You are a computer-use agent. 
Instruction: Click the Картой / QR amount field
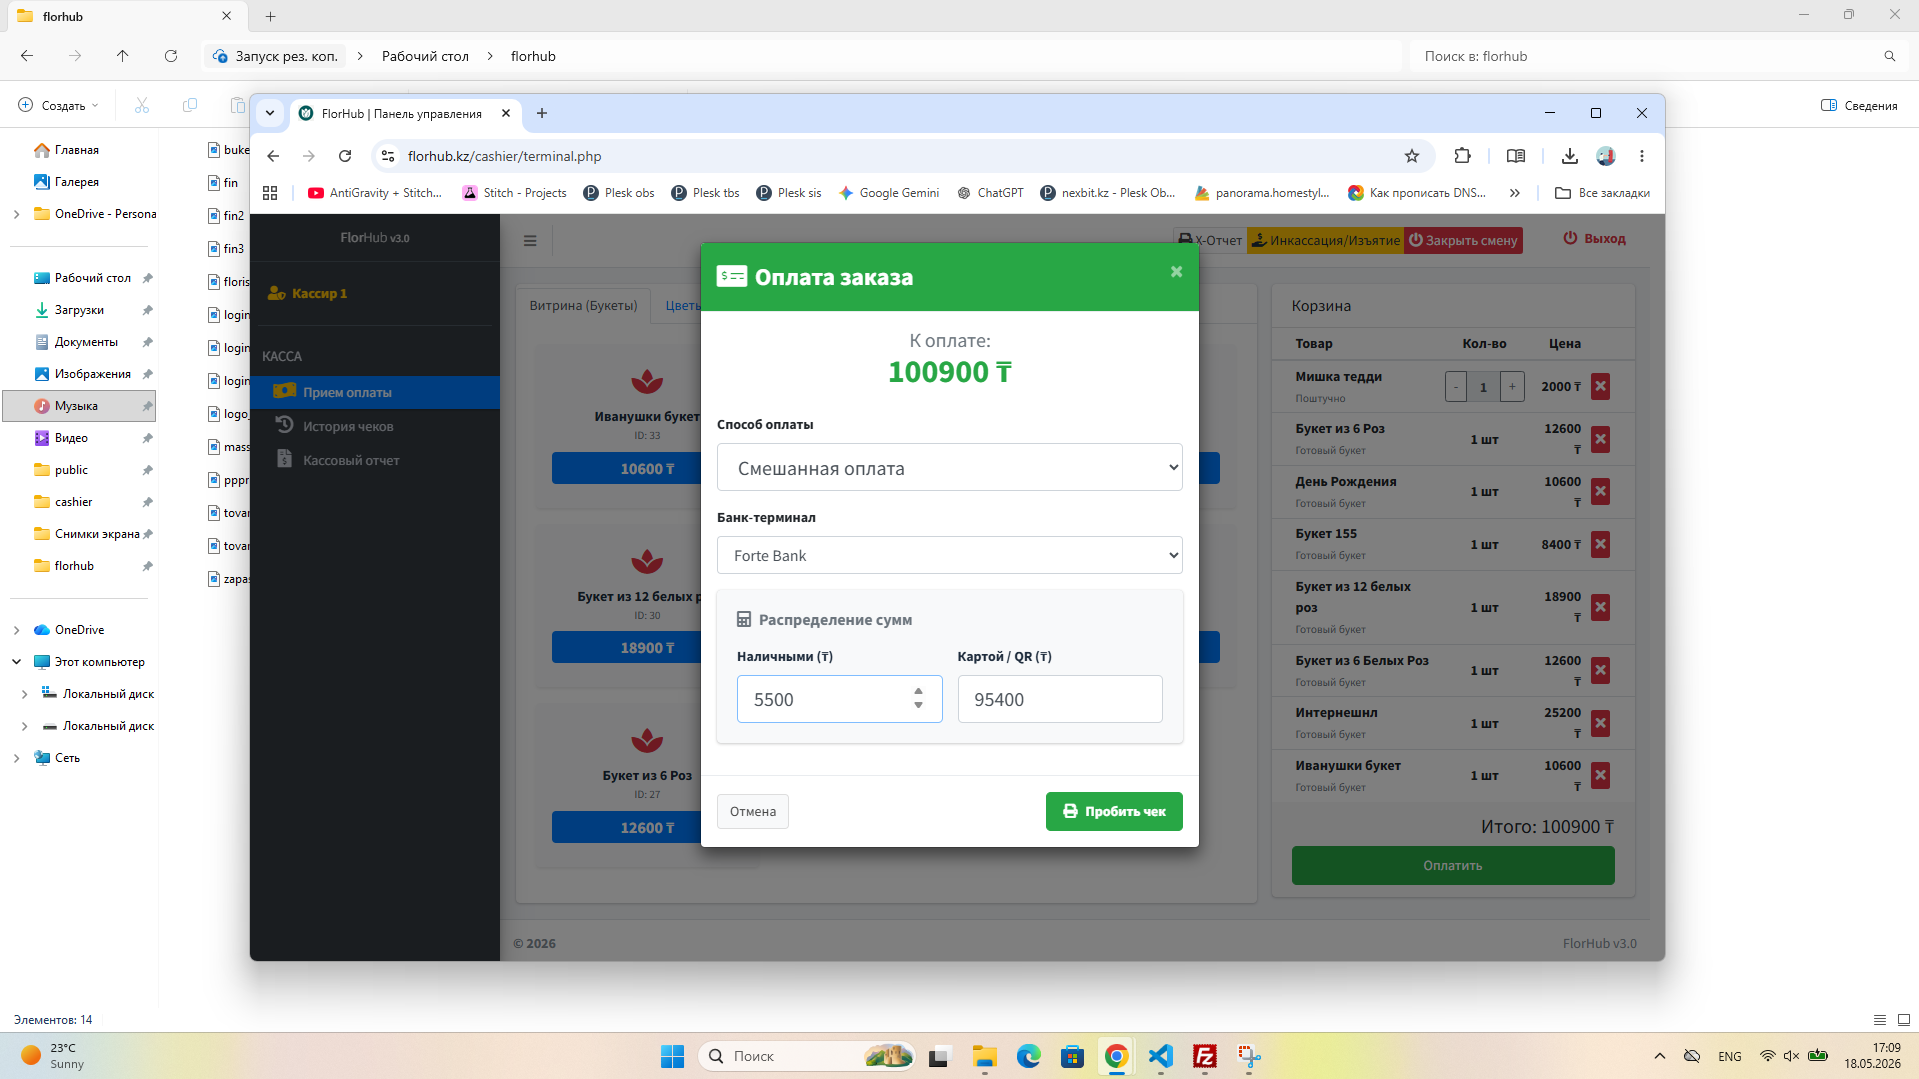pyautogui.click(x=1060, y=699)
